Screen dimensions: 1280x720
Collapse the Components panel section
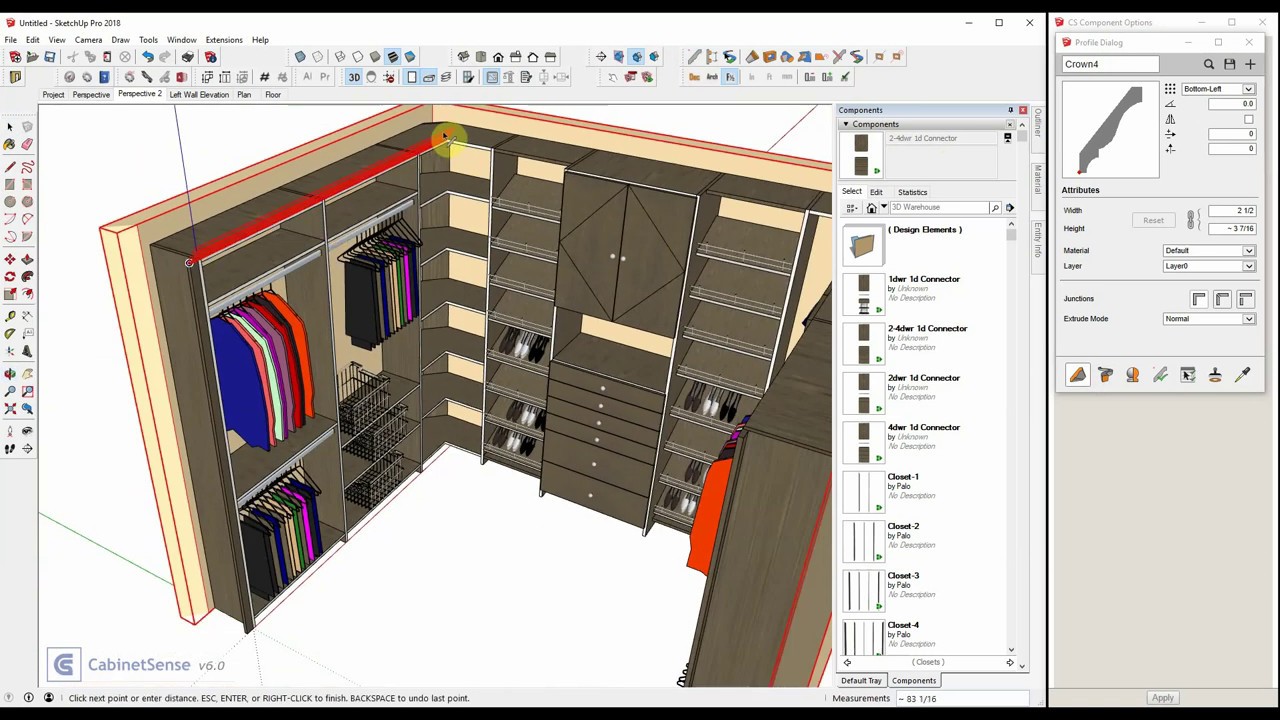(846, 125)
